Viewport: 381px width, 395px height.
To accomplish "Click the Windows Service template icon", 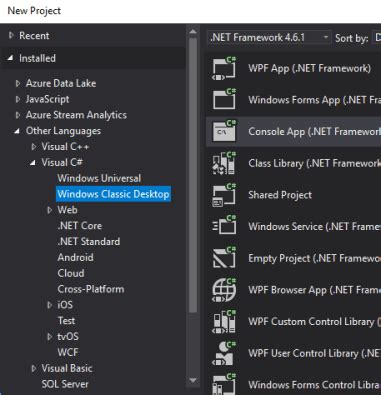I will [x=224, y=226].
